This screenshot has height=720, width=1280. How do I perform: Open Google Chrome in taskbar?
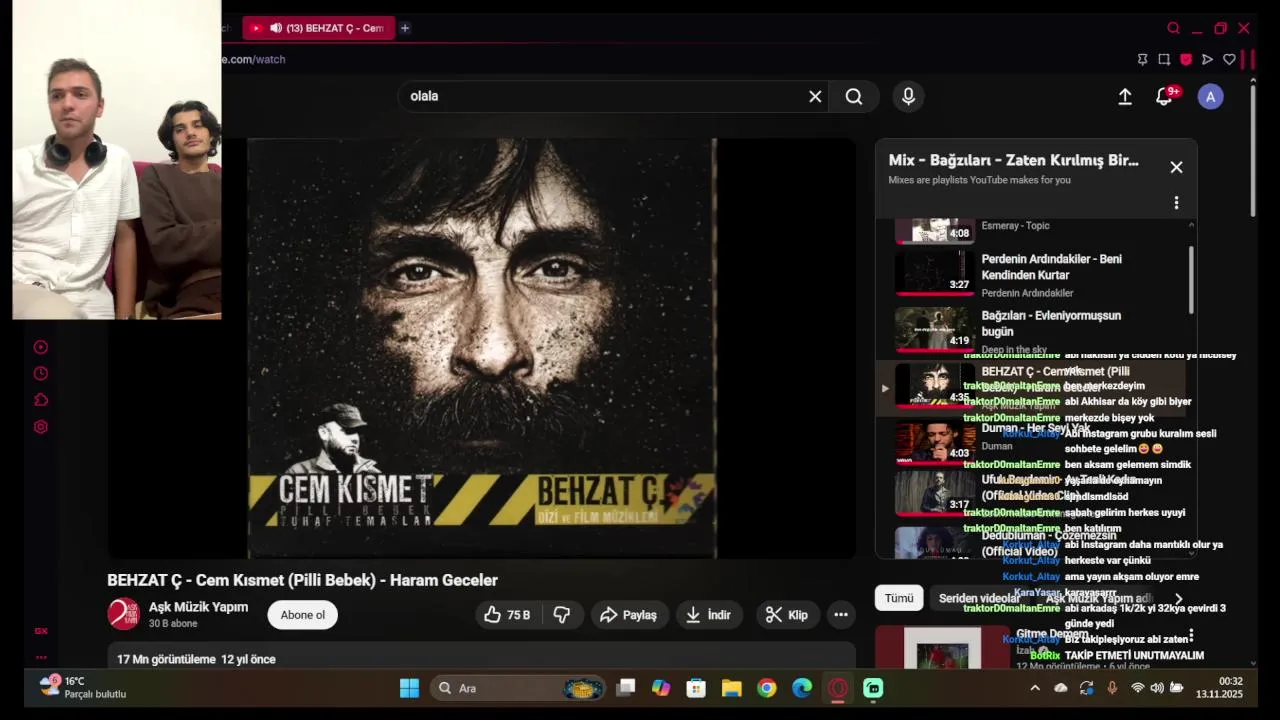[767, 688]
